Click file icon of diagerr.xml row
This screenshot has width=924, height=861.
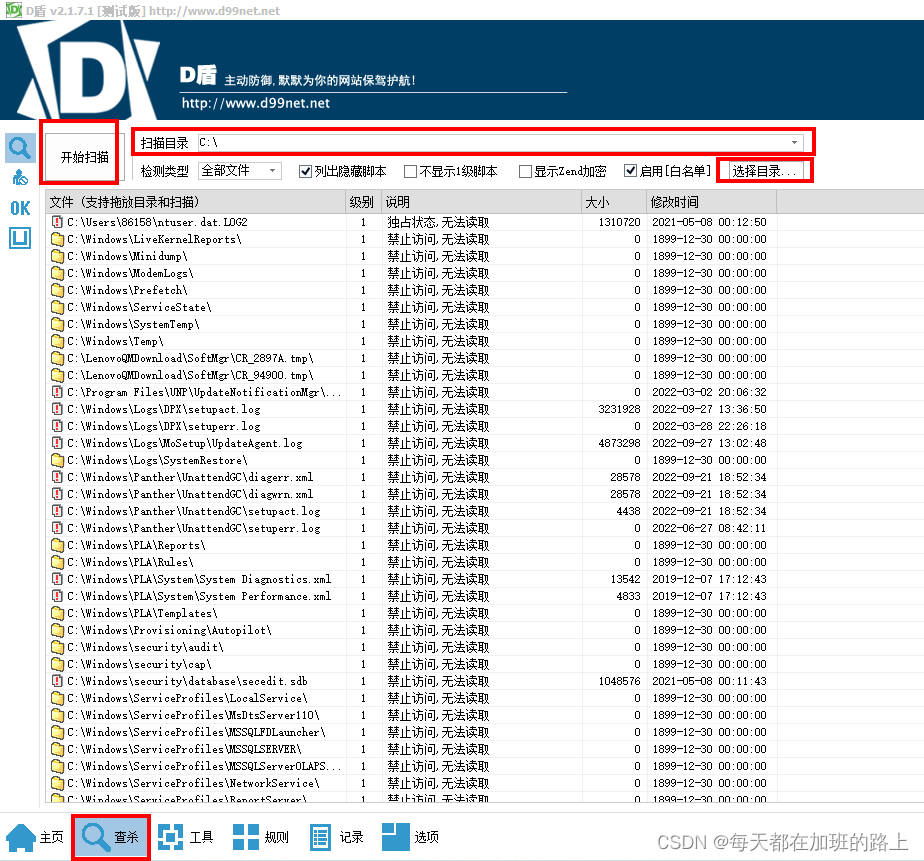[x=57, y=477]
